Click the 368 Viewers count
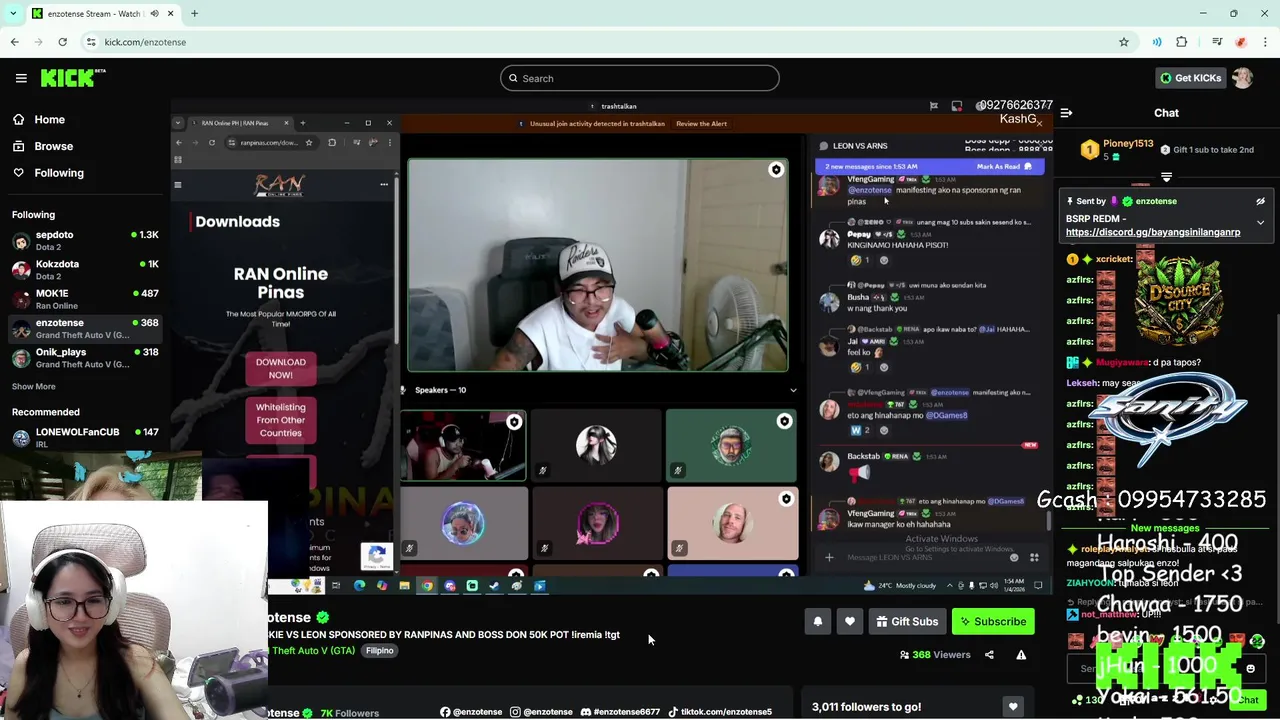The height and width of the screenshot is (720, 1280). [x=935, y=655]
